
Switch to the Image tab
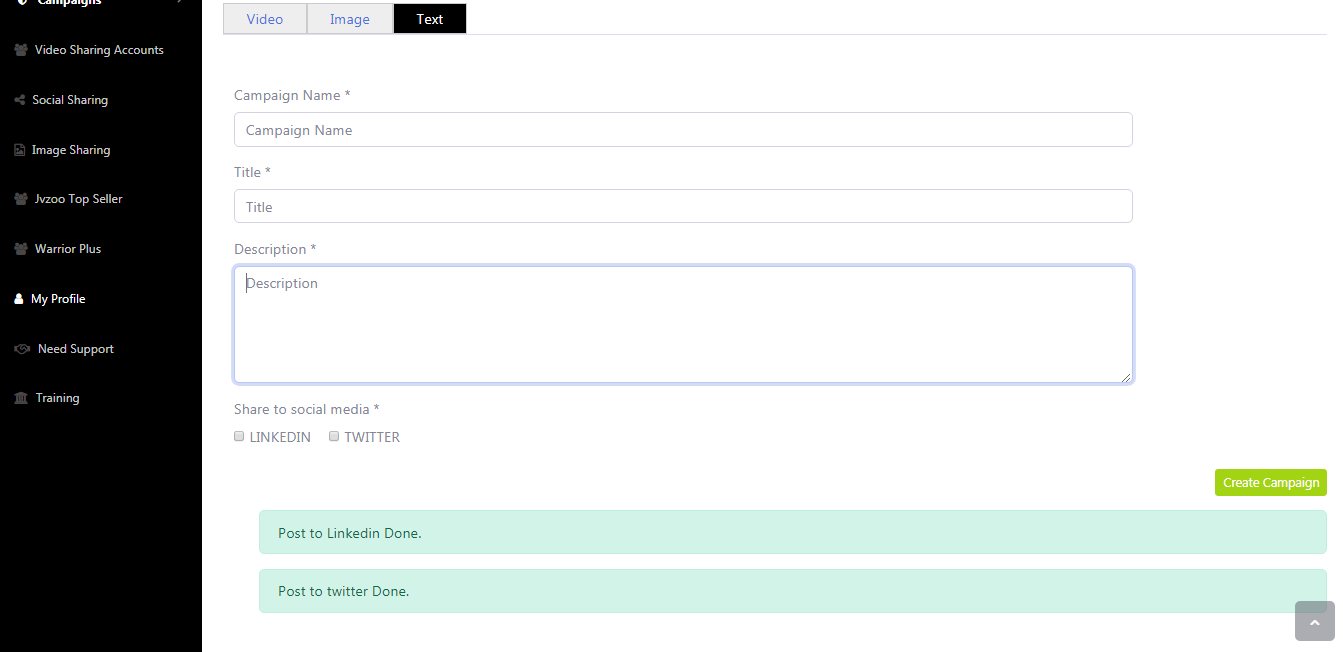click(350, 19)
